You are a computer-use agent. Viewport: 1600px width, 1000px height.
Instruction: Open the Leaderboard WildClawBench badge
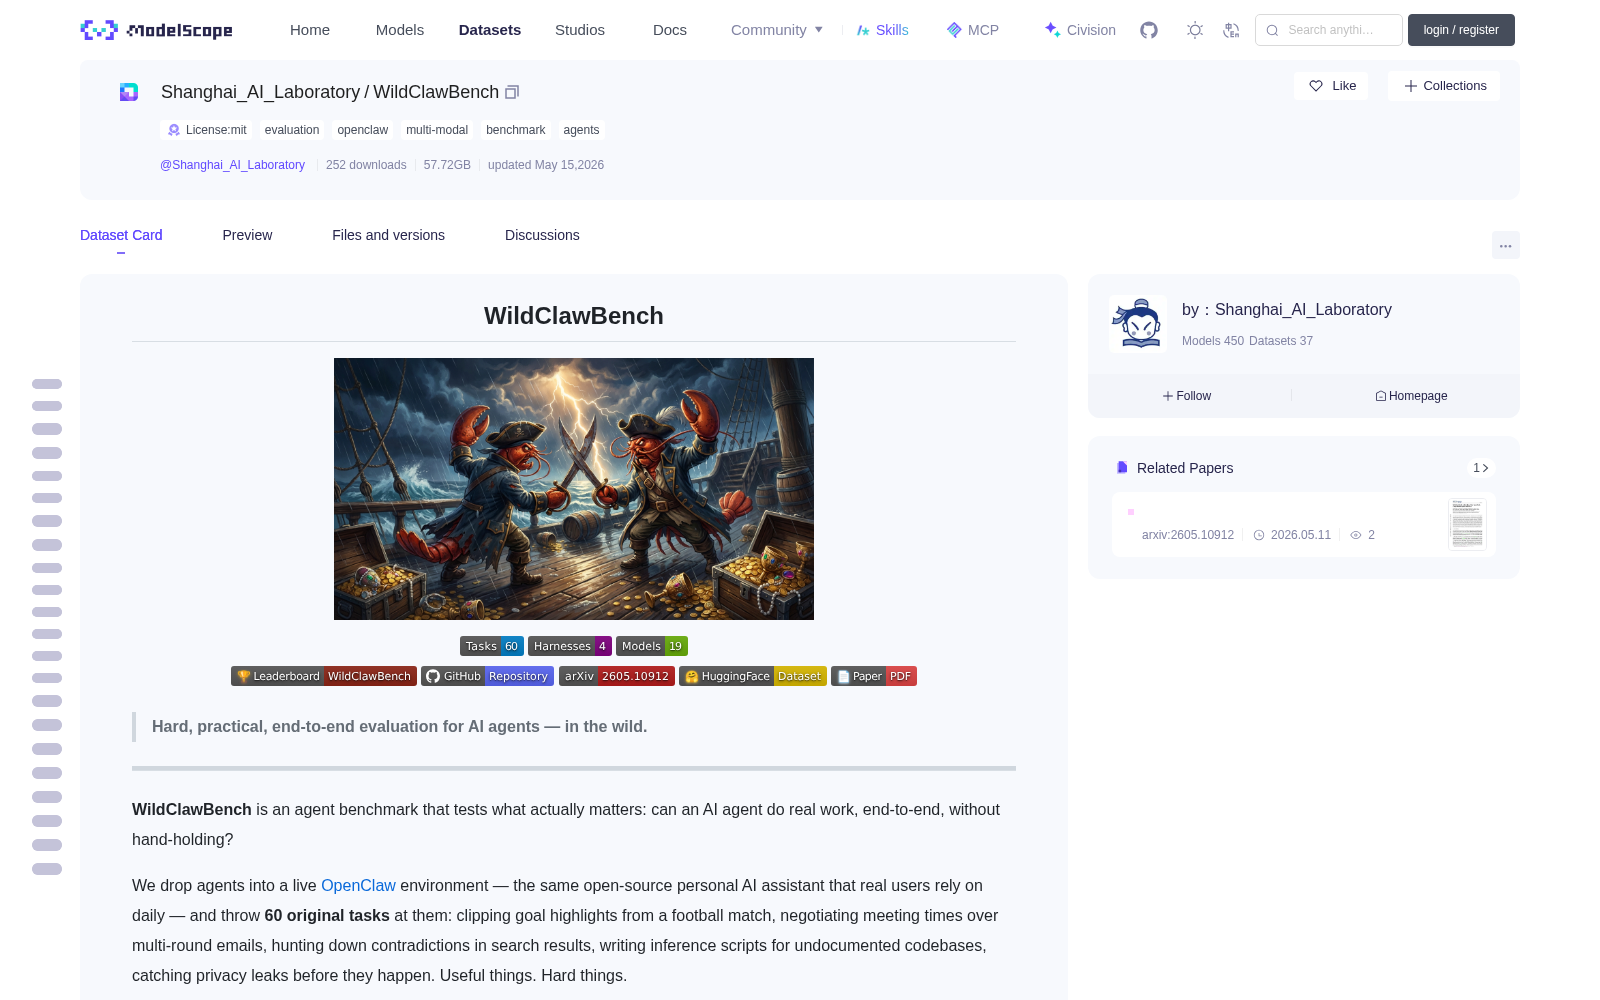pos(324,676)
